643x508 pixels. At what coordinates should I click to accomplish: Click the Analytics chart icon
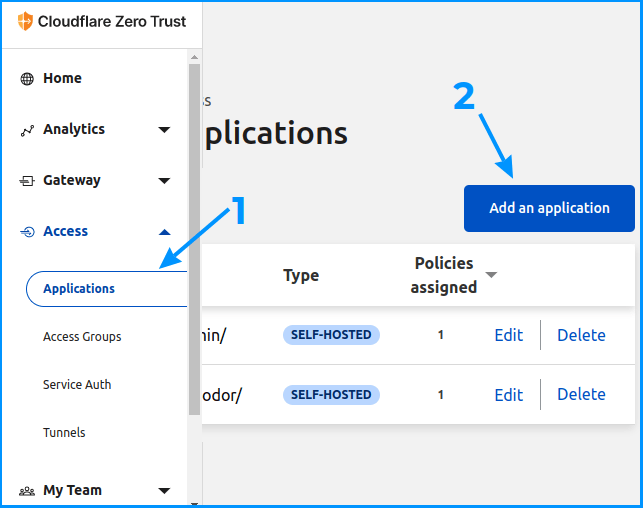(x=27, y=131)
